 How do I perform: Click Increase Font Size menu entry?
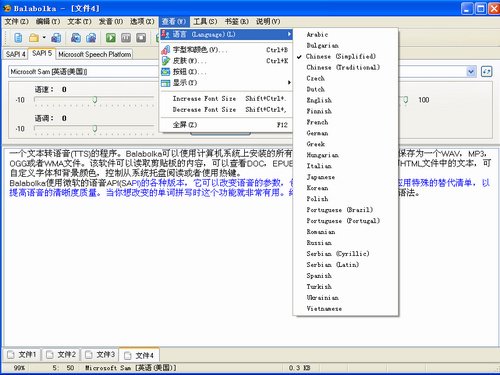226,99
